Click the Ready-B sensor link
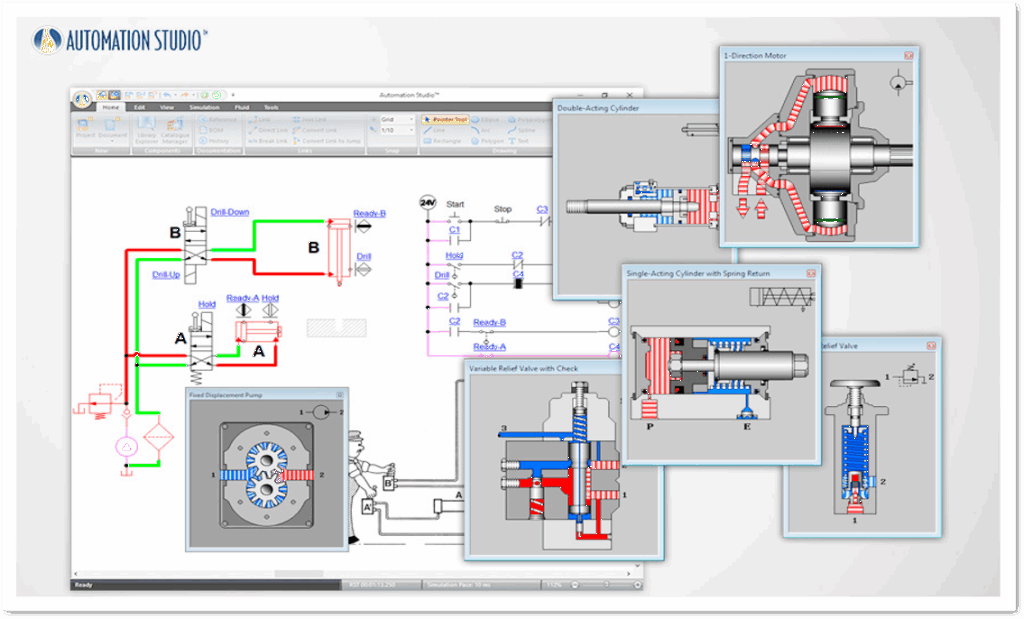The image size is (1024, 619). click(369, 213)
